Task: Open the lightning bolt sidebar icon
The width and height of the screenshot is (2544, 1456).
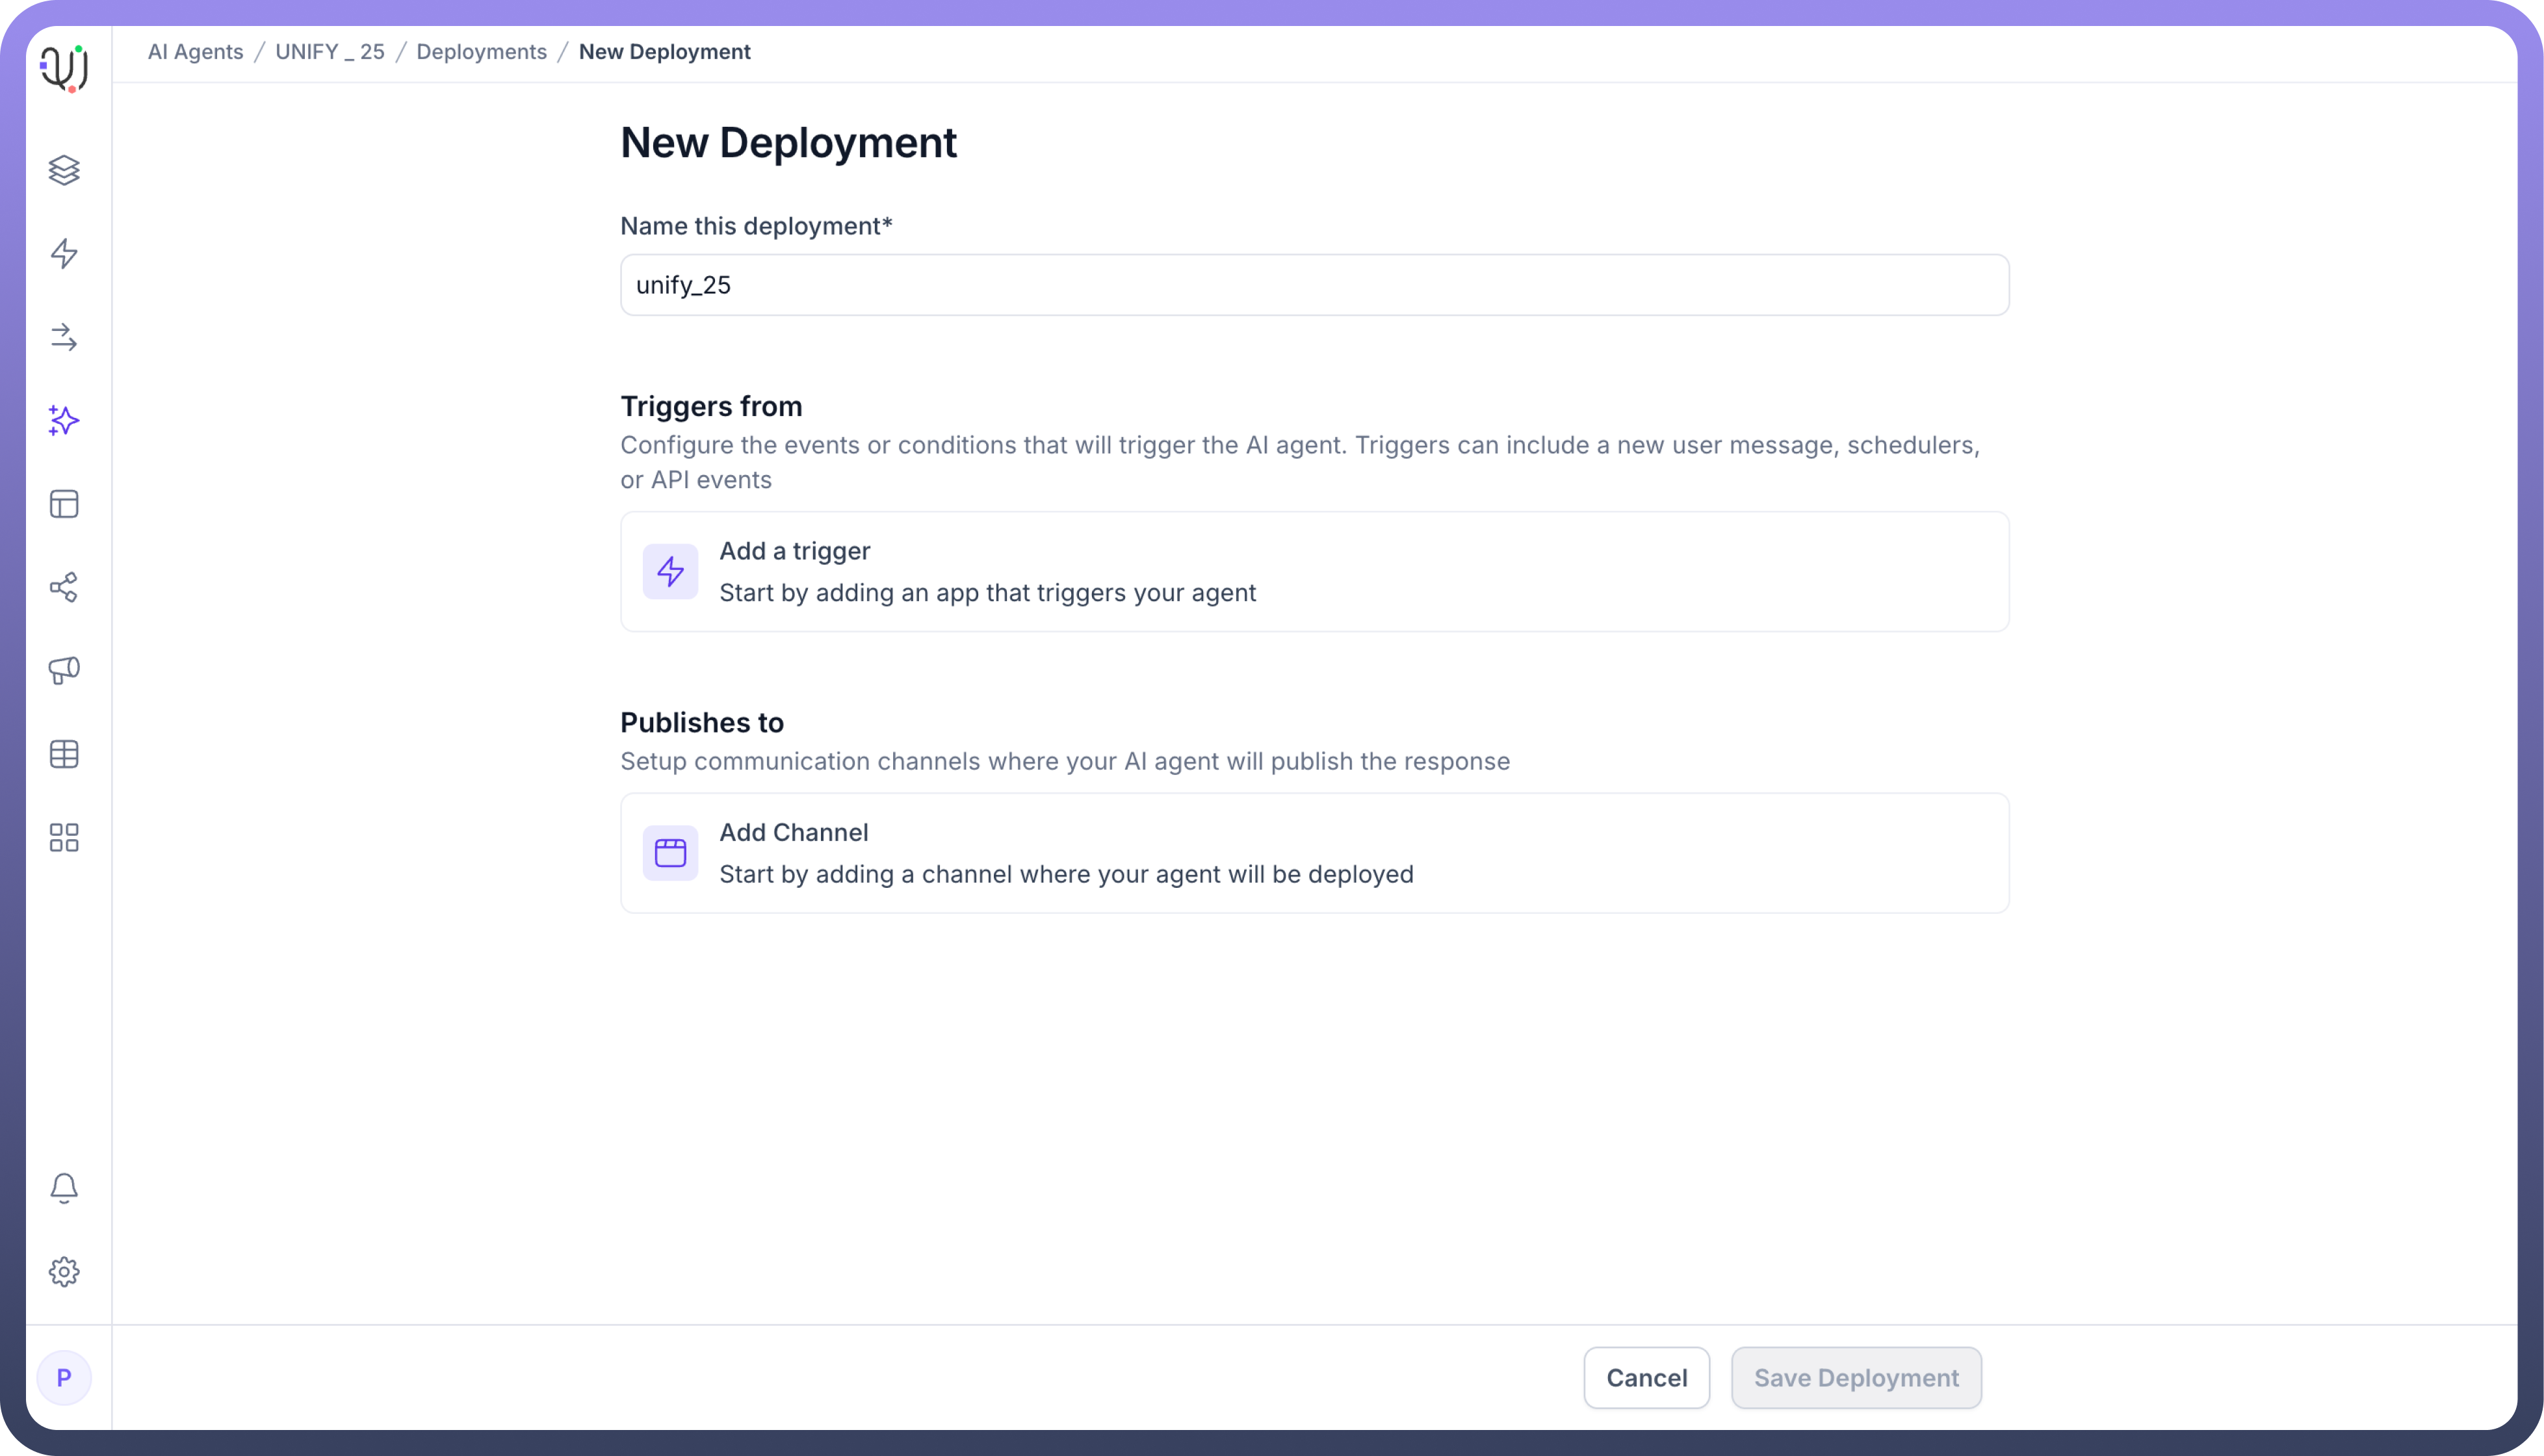Action: pyautogui.click(x=64, y=253)
